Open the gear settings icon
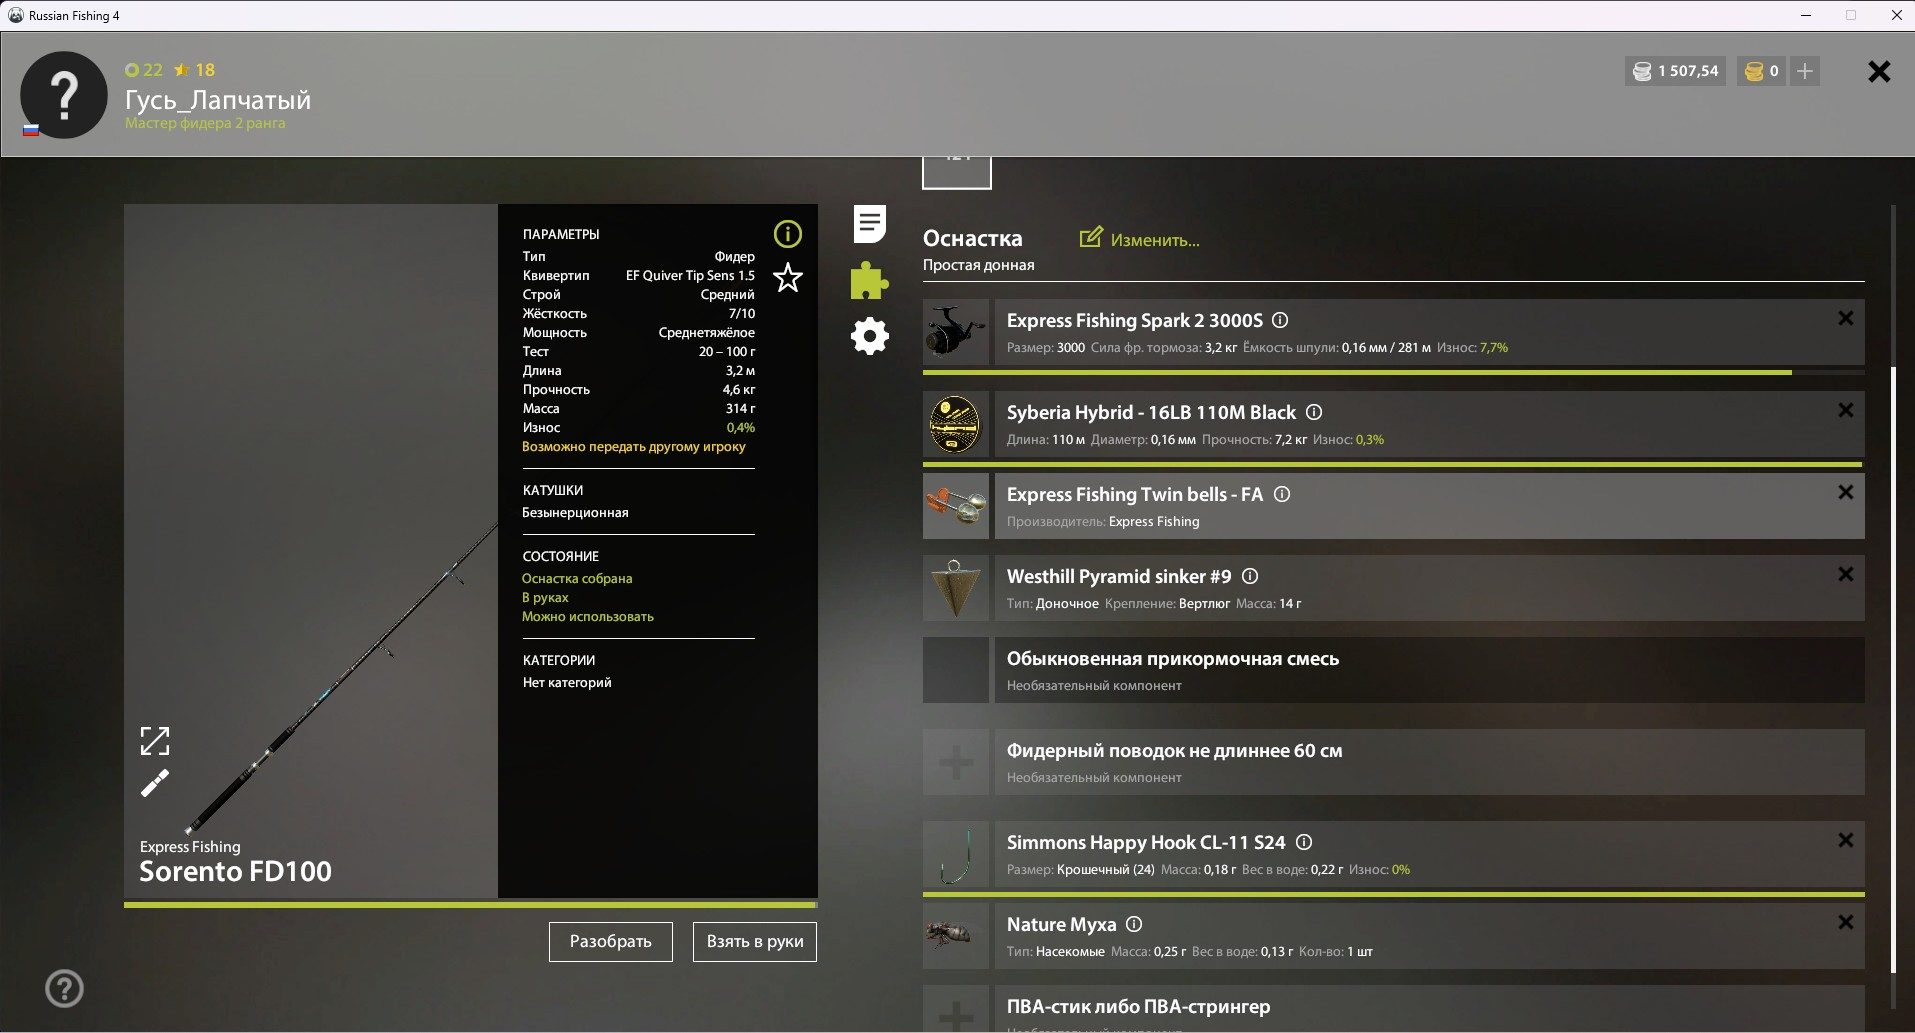This screenshot has width=1915, height=1033. tap(870, 336)
